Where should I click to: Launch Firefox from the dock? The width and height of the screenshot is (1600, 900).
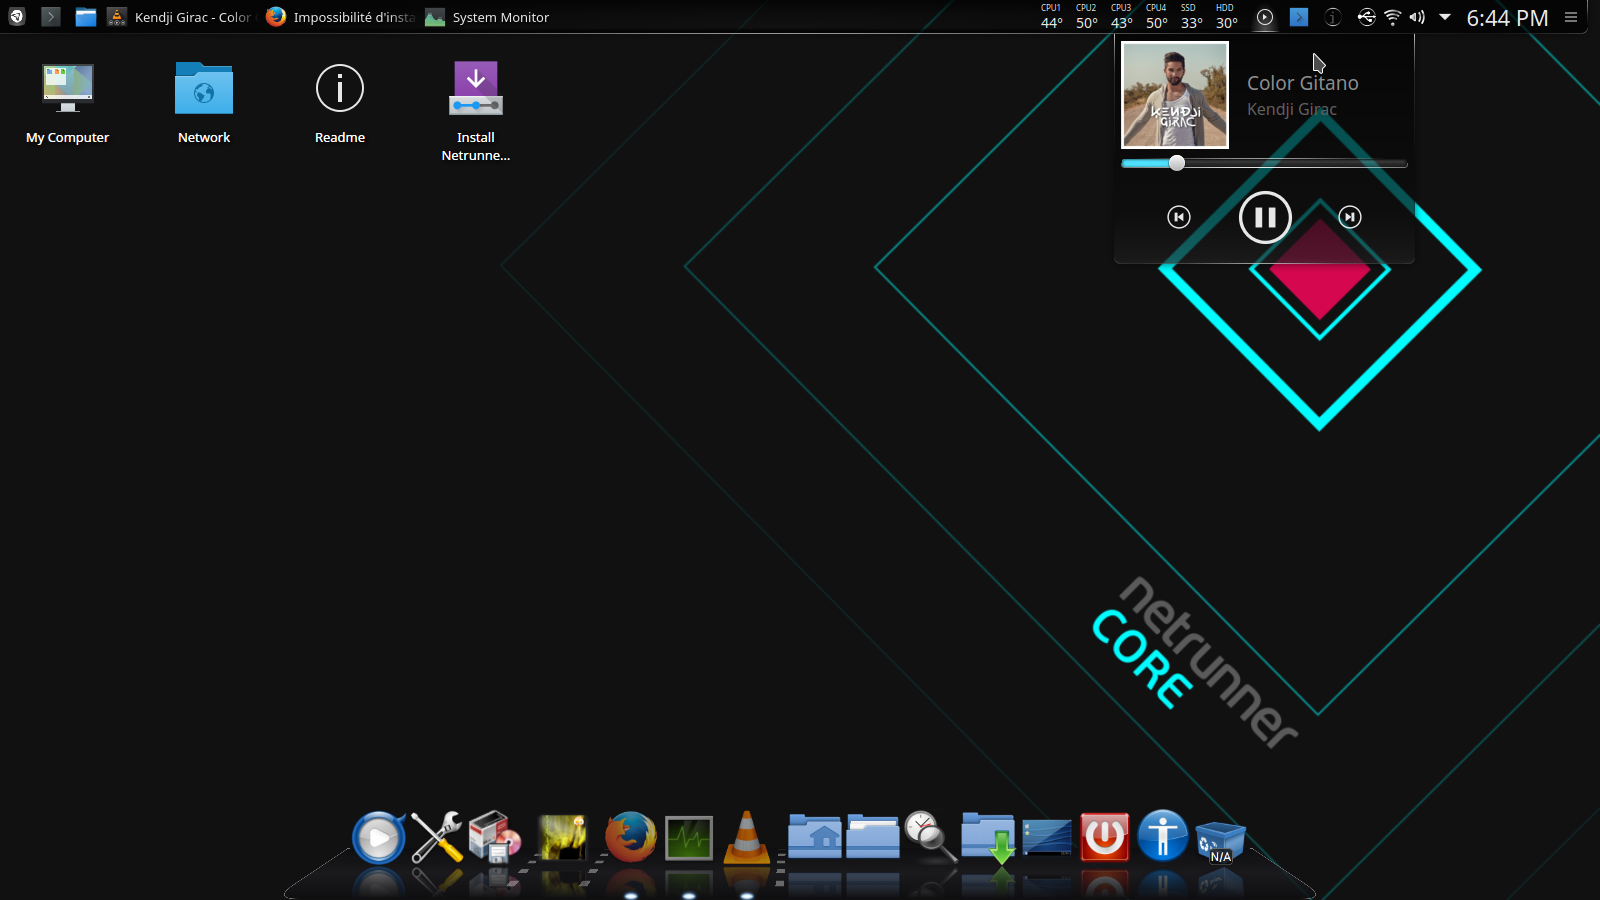click(631, 838)
